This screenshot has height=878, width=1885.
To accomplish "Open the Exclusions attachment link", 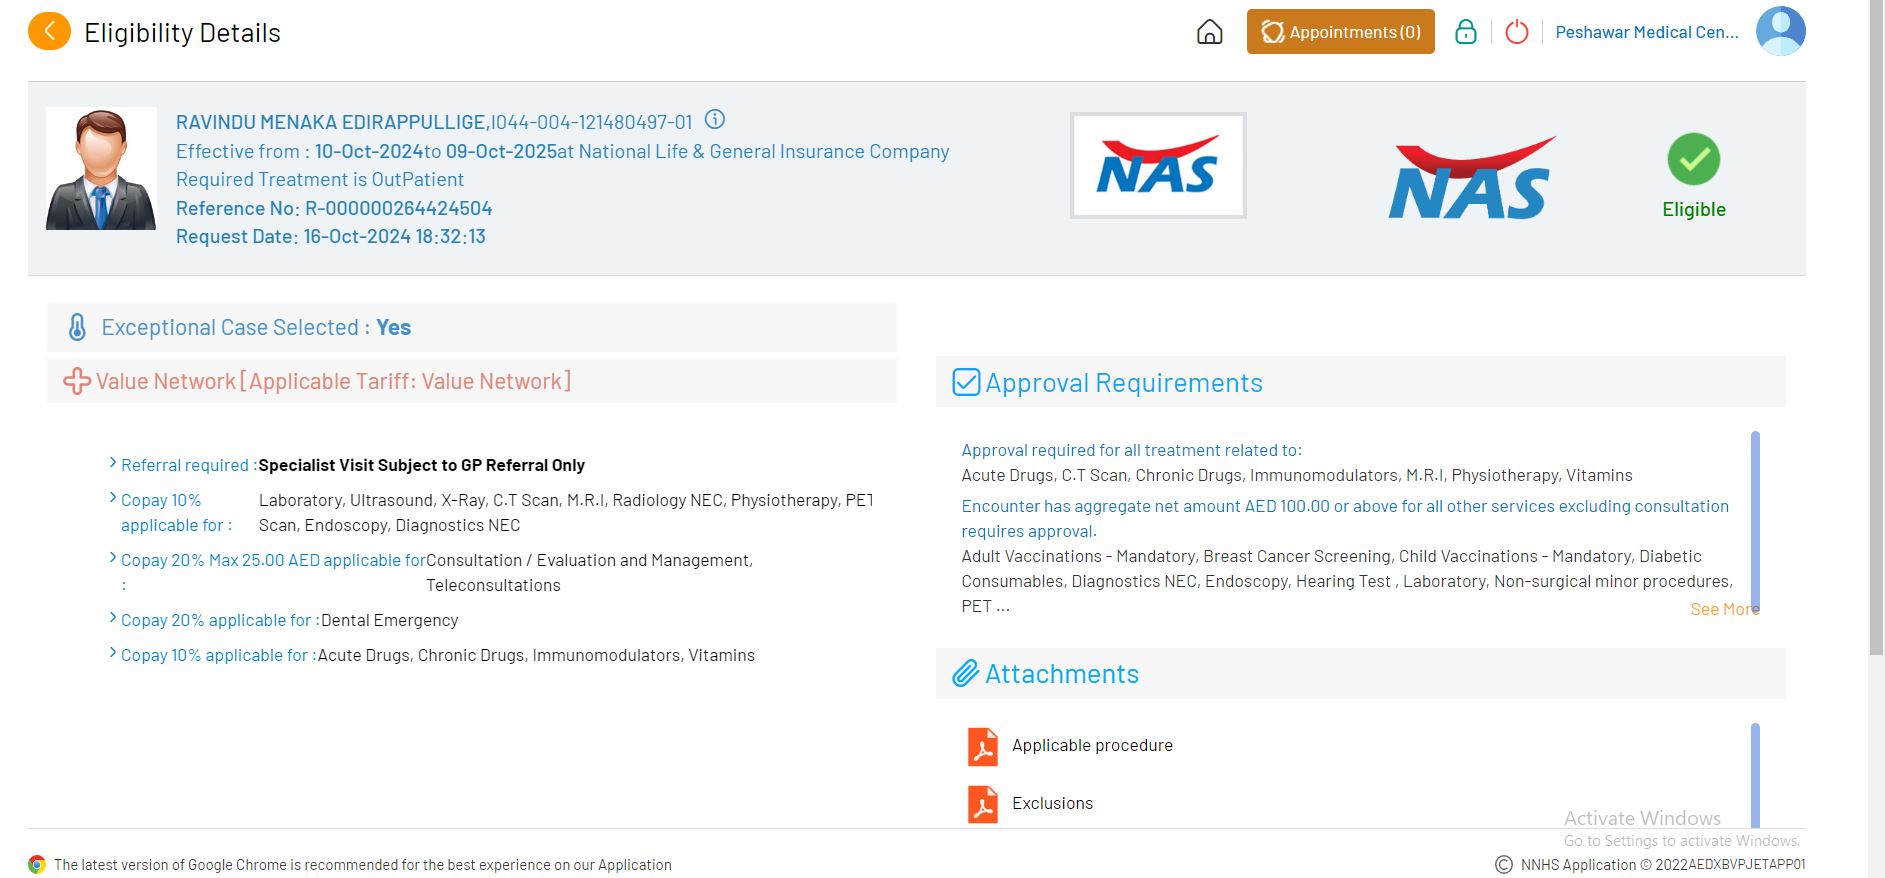I will (1052, 803).
